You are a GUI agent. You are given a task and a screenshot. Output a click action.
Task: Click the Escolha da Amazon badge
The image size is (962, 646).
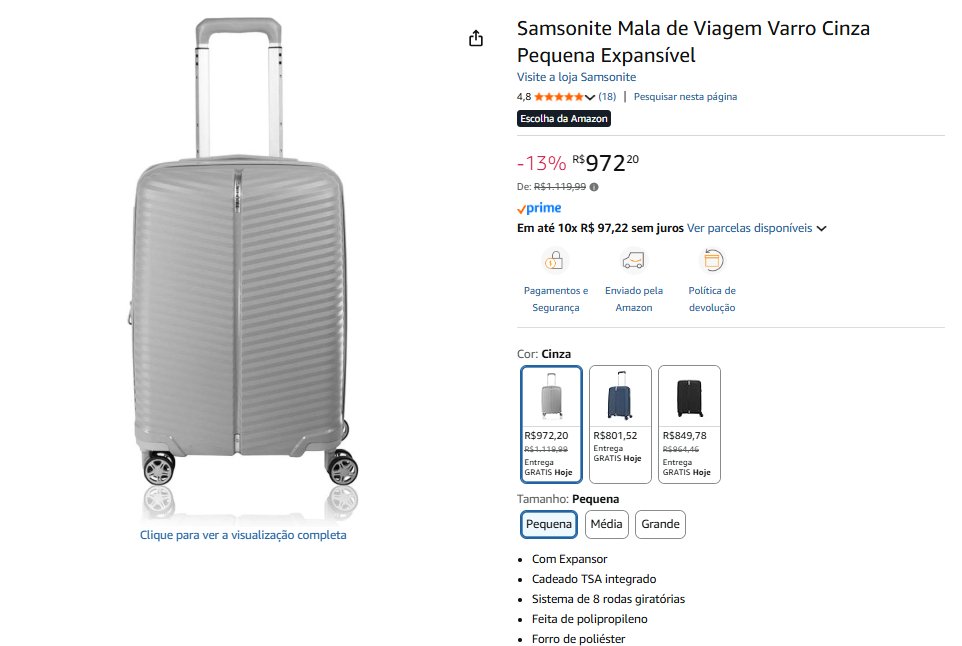pos(563,118)
